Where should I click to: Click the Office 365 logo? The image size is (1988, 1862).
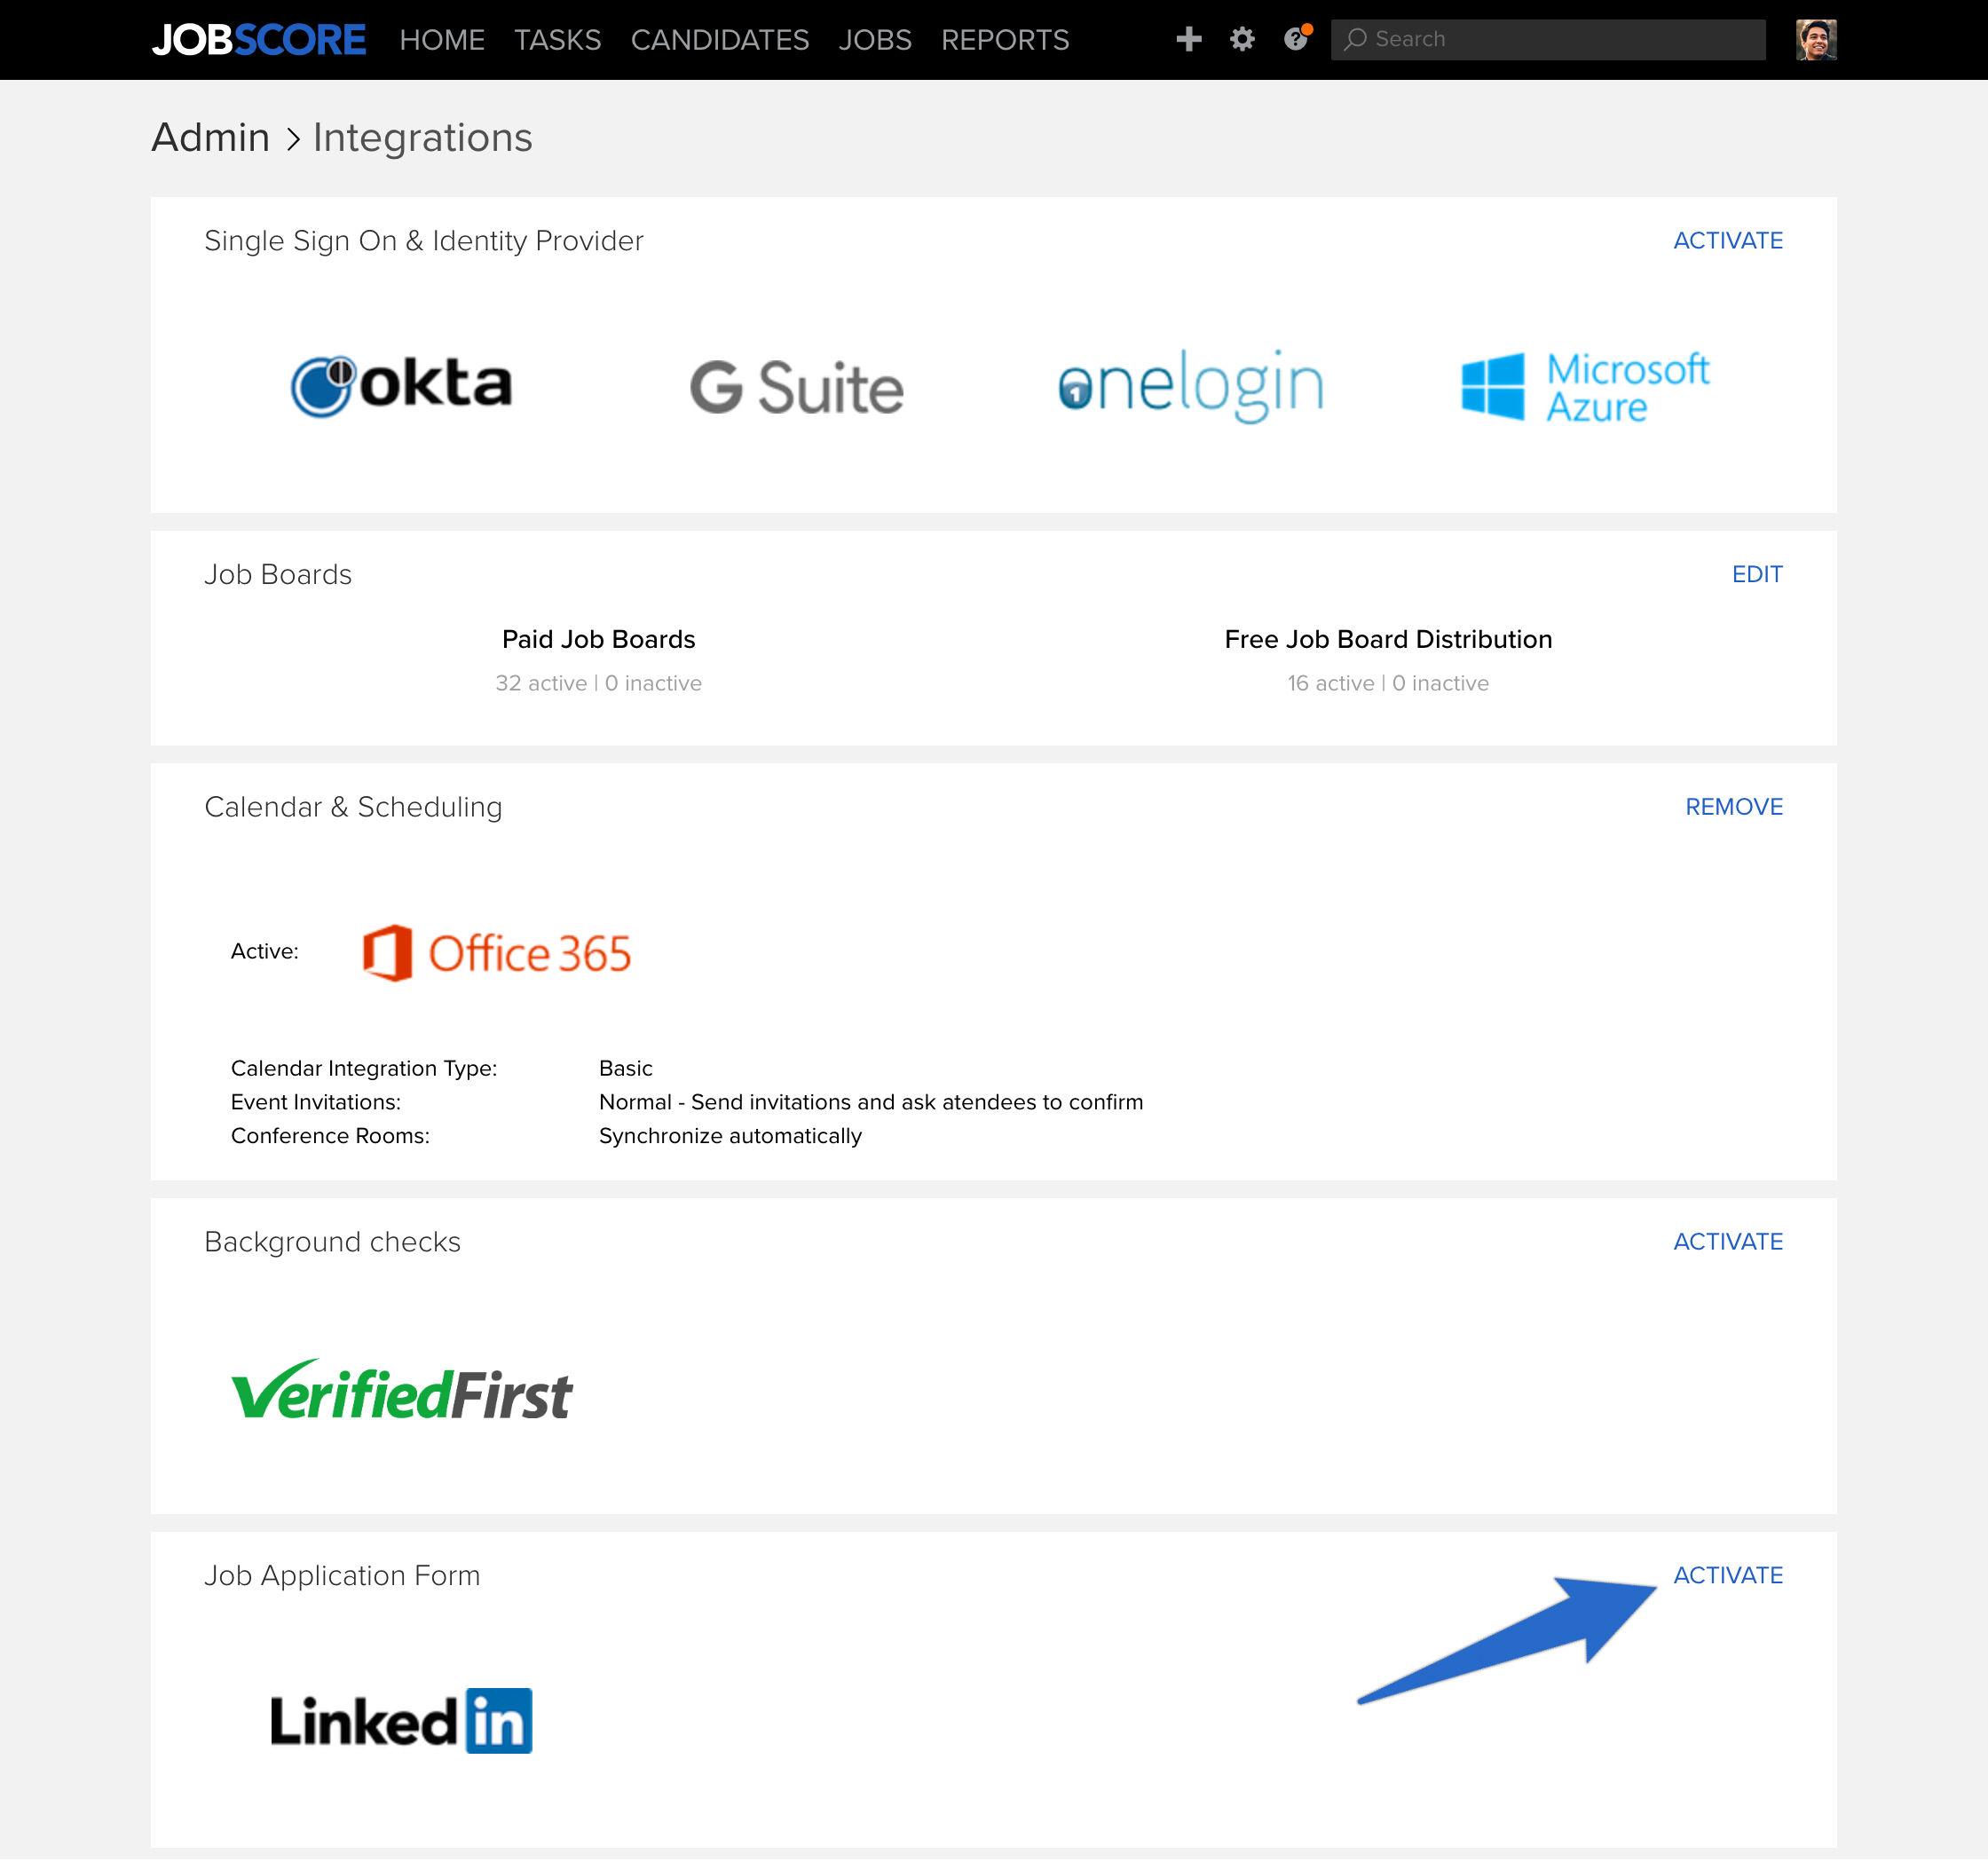pyautogui.click(x=496, y=952)
